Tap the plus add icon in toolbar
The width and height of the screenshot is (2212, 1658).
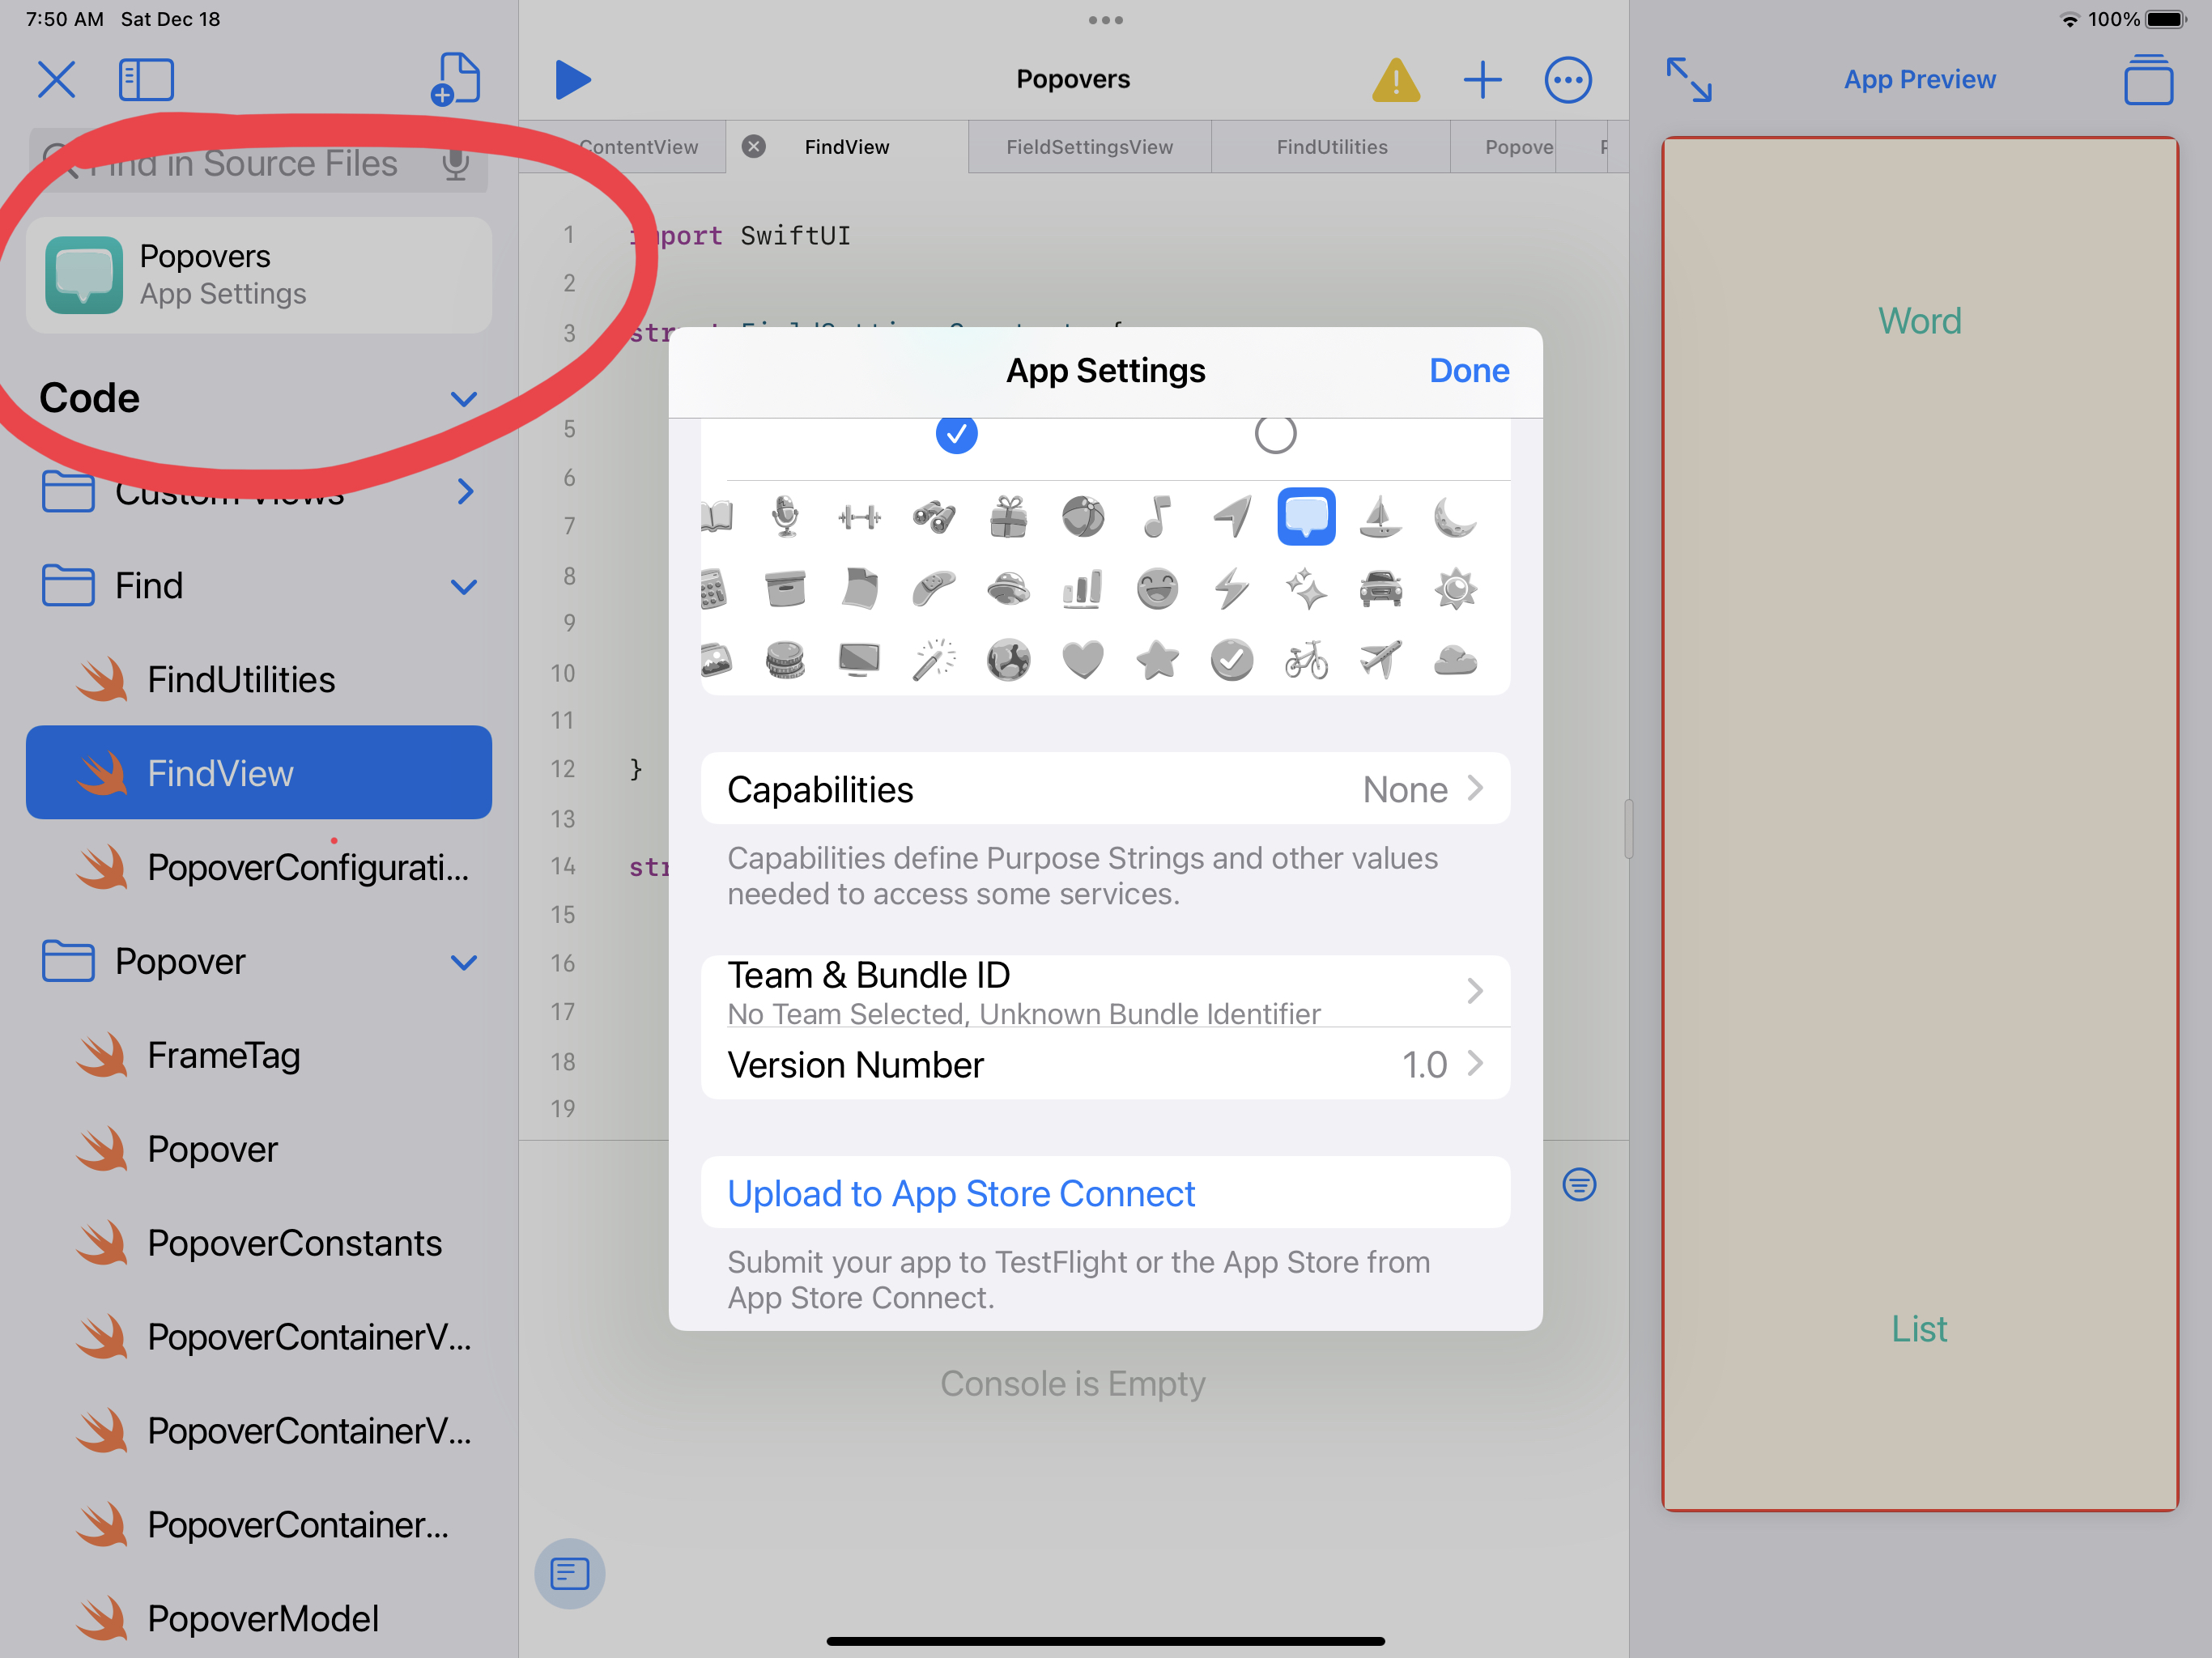click(x=1482, y=80)
